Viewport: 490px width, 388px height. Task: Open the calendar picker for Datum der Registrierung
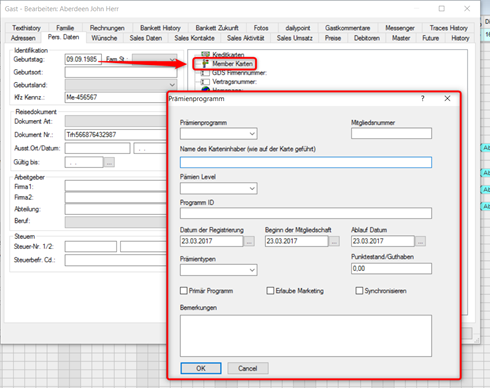point(249,241)
